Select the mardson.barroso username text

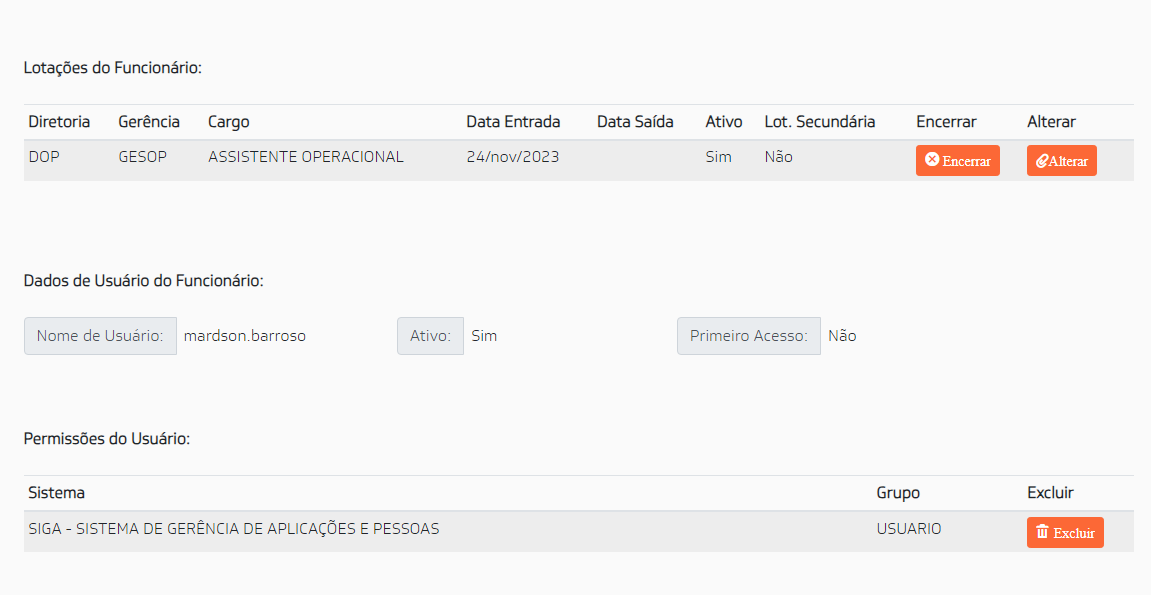point(244,336)
